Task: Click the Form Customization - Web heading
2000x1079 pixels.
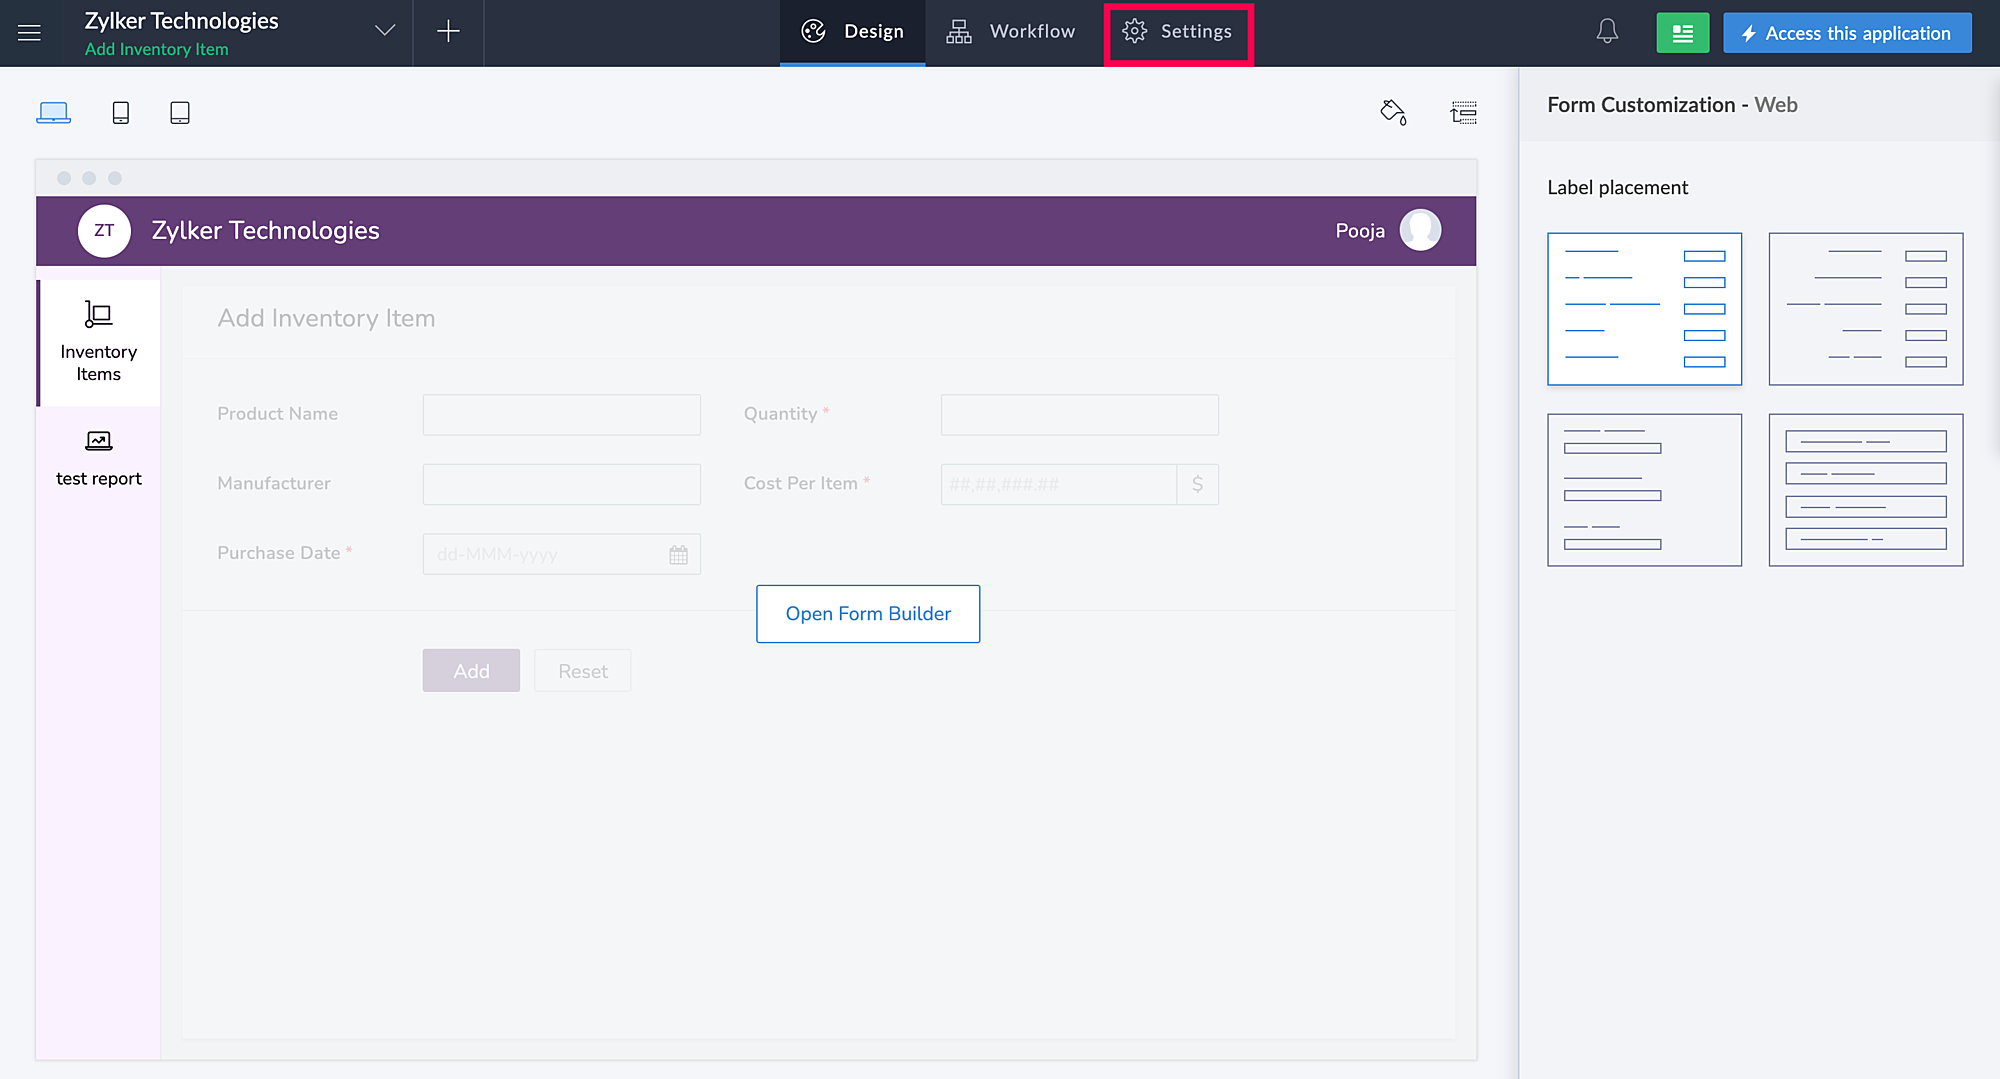Action: (x=1672, y=105)
